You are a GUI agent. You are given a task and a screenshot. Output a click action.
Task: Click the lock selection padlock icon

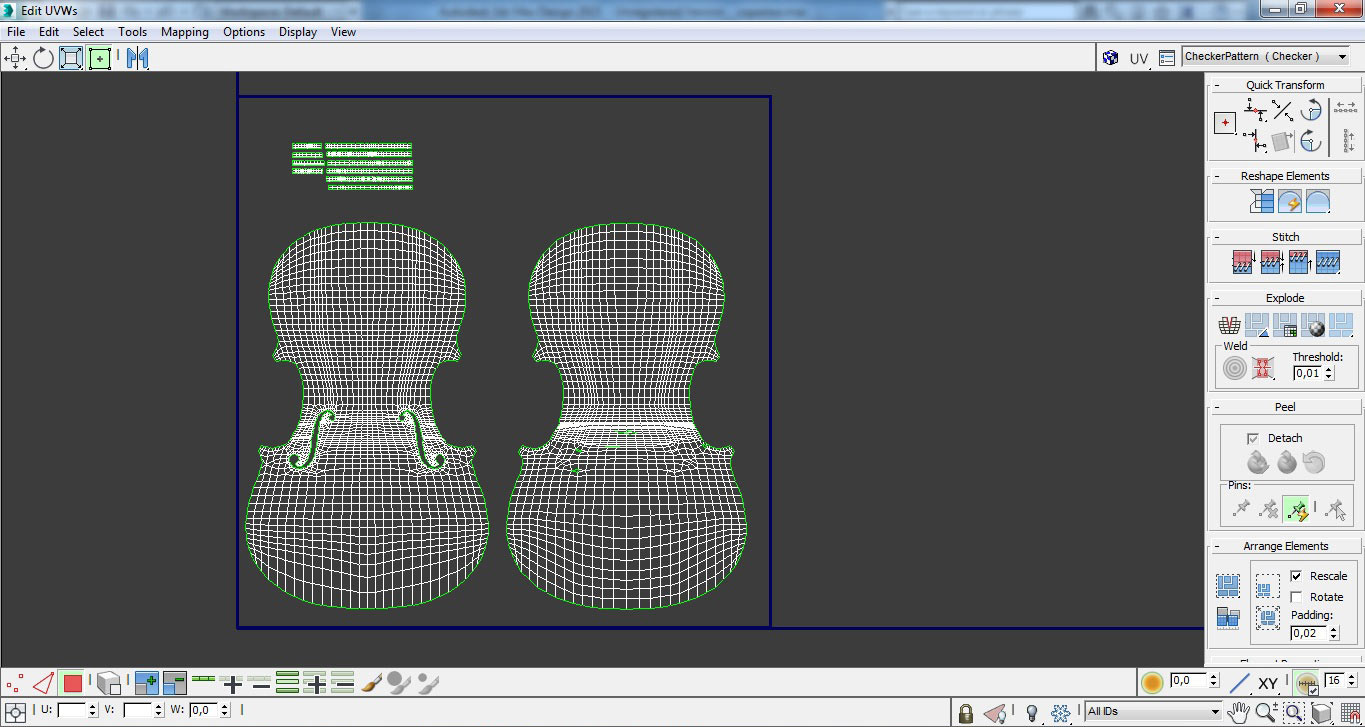coord(965,712)
